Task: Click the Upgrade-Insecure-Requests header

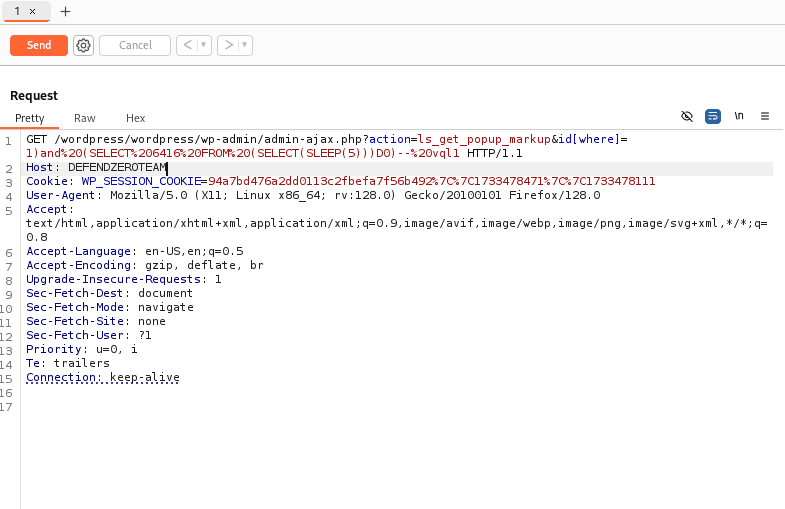Action: coord(124,279)
